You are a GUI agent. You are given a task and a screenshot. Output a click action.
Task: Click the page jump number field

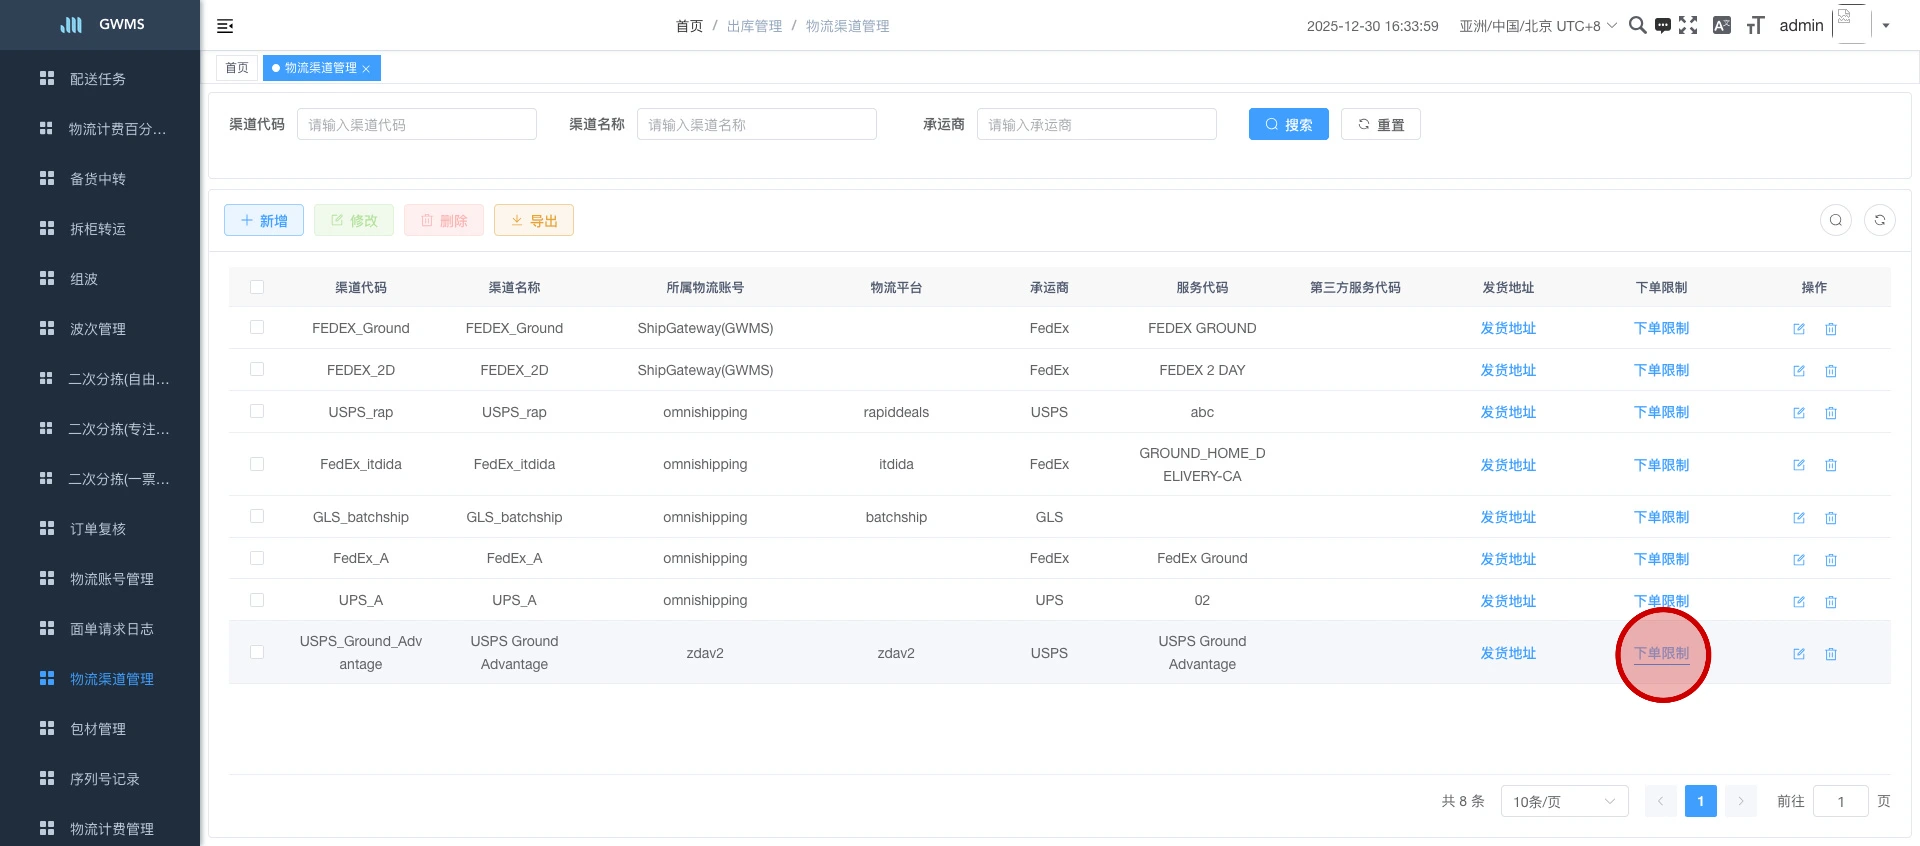(x=1840, y=801)
